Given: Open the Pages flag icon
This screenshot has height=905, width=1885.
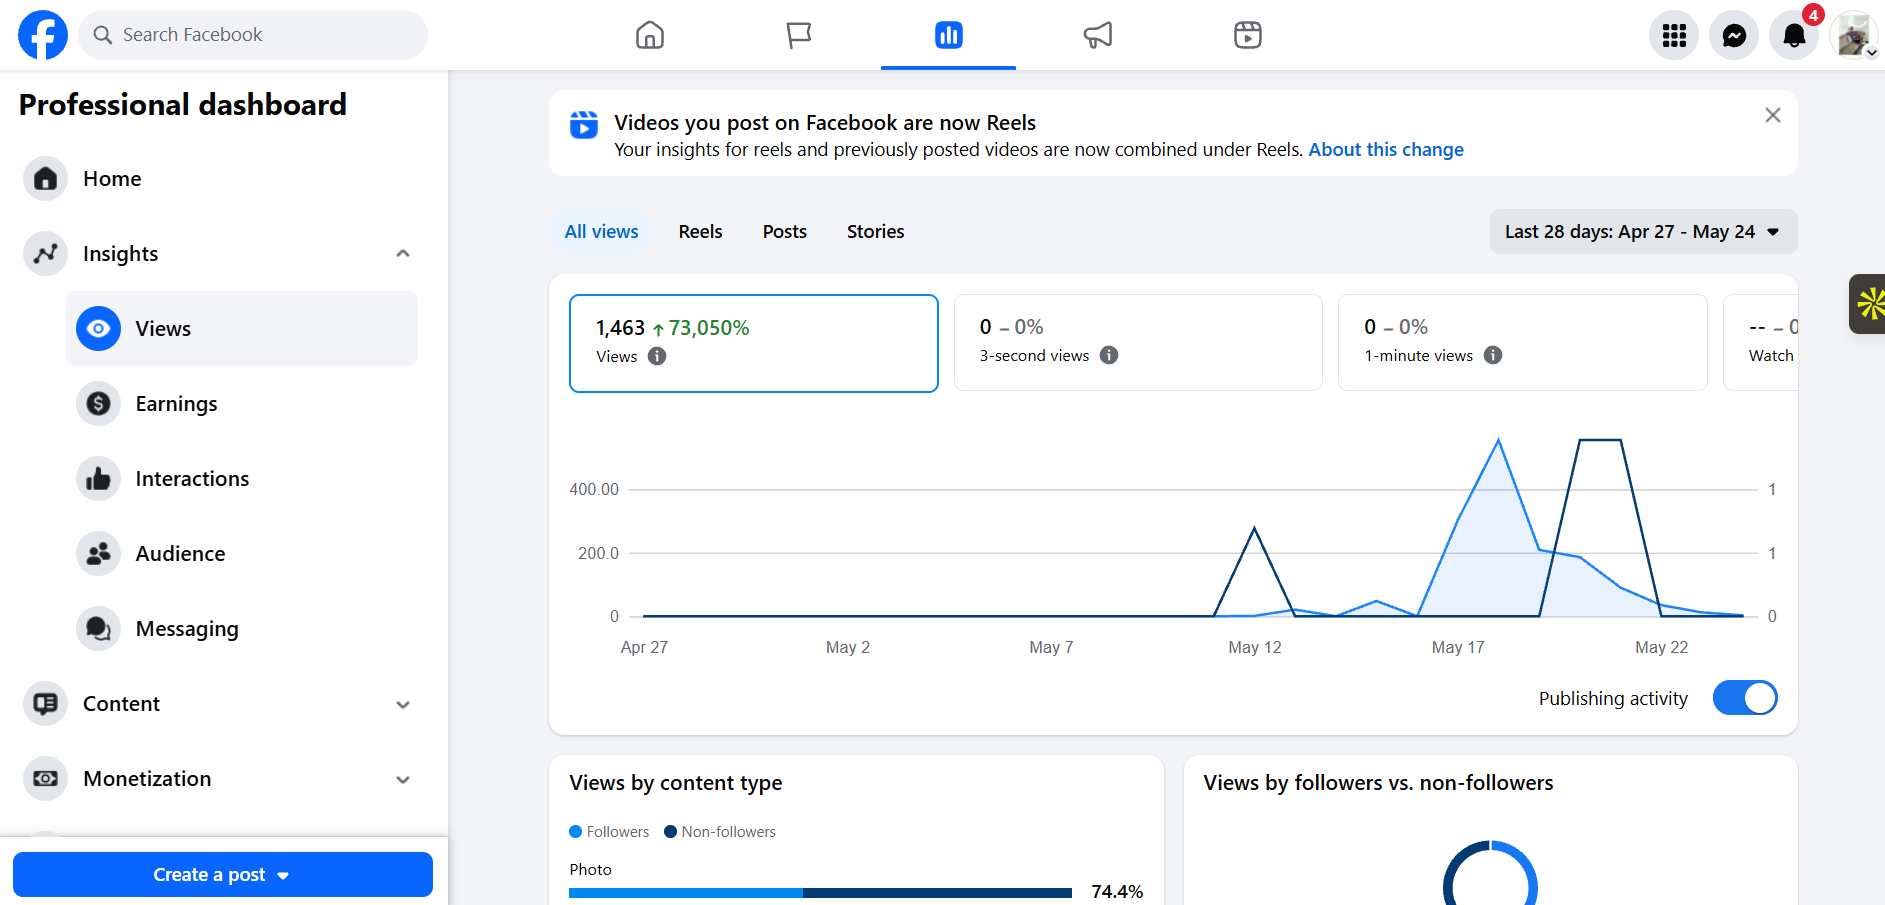Looking at the screenshot, I should [799, 35].
